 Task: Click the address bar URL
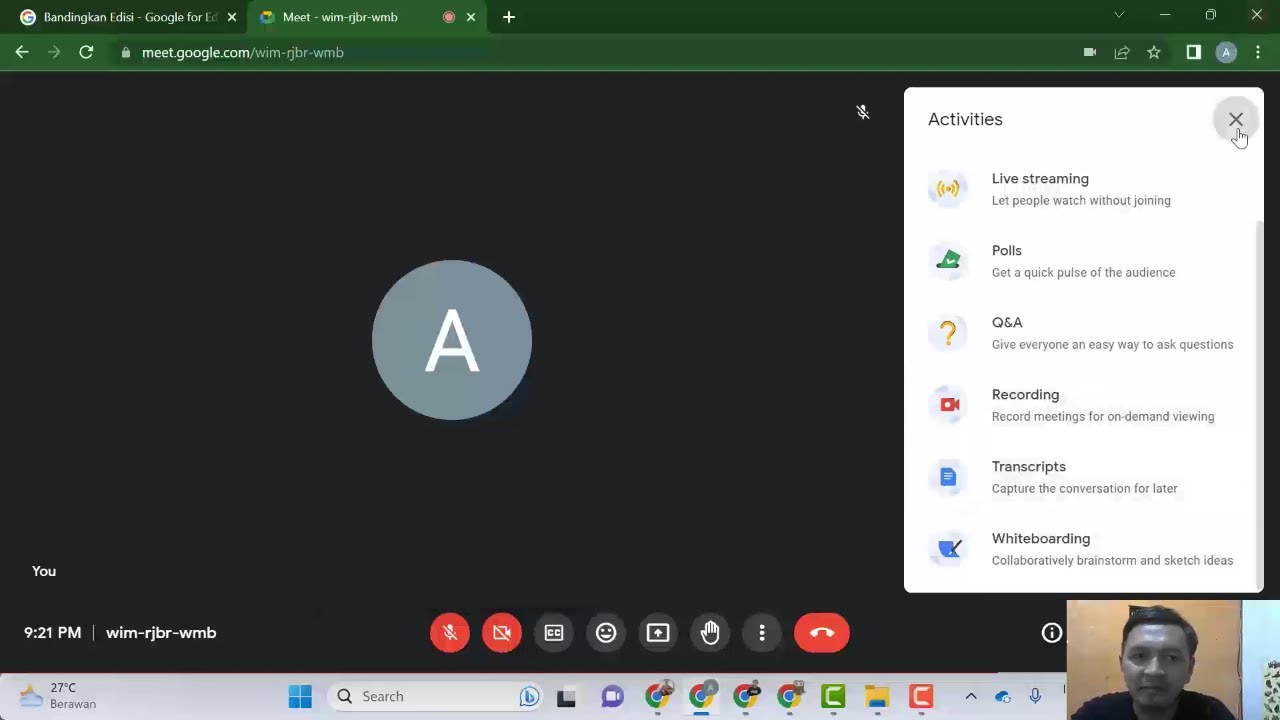coord(243,52)
